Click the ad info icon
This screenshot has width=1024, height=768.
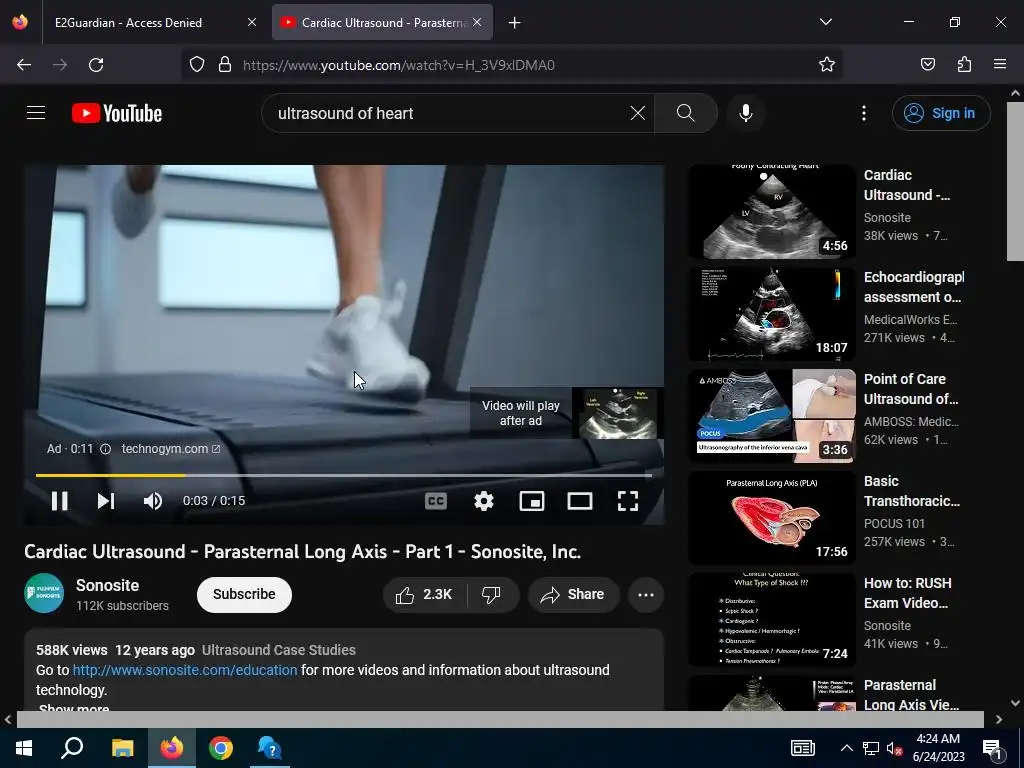point(105,449)
